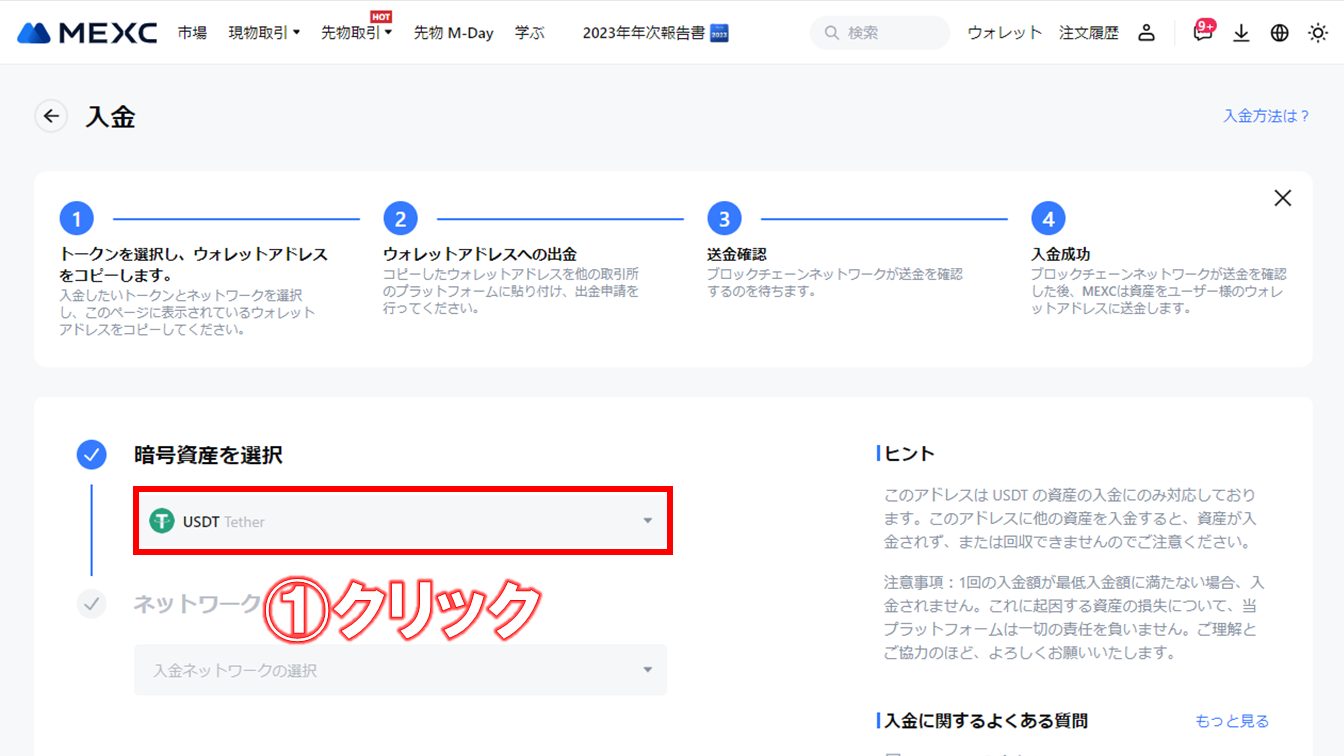
Task: Open the user profile icon
Action: point(1146,32)
